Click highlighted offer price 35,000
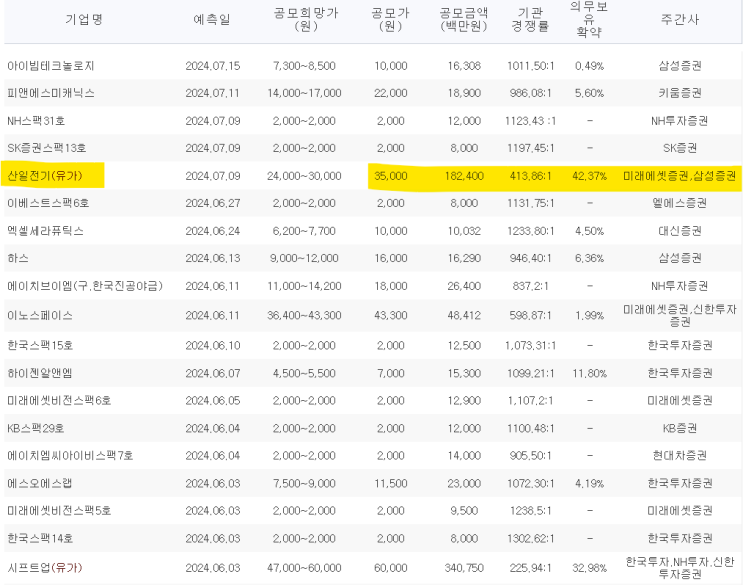743x585 pixels. click(x=390, y=176)
